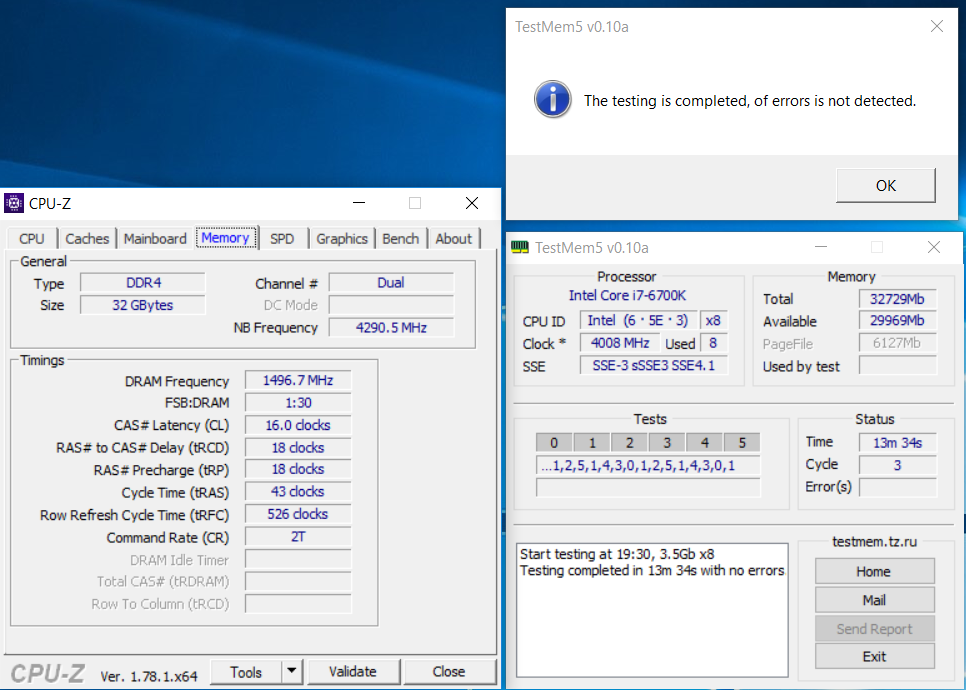Click the TestMem5 memory chip title icon
This screenshot has height=690, width=966.
(x=520, y=248)
